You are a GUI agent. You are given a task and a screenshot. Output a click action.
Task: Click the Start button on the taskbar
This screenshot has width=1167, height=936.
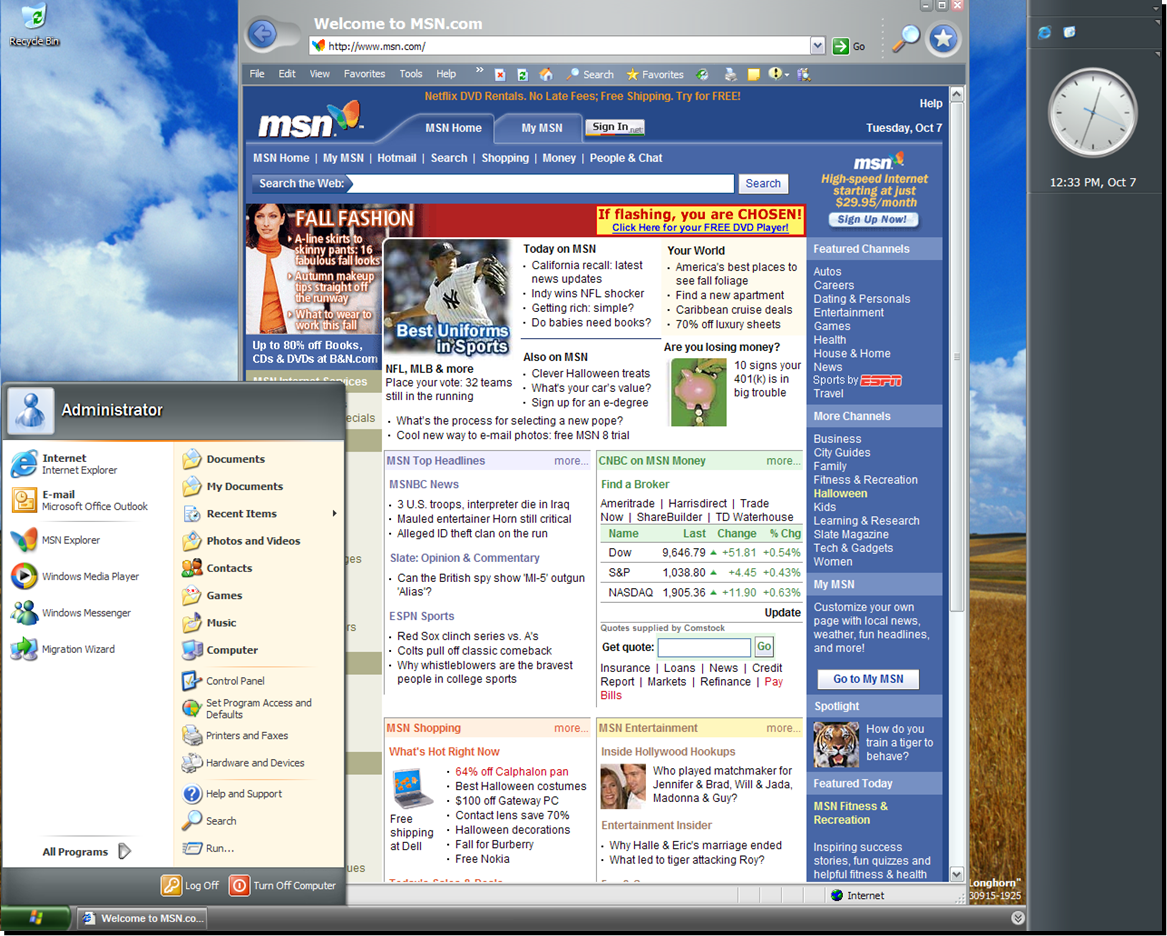point(35,918)
